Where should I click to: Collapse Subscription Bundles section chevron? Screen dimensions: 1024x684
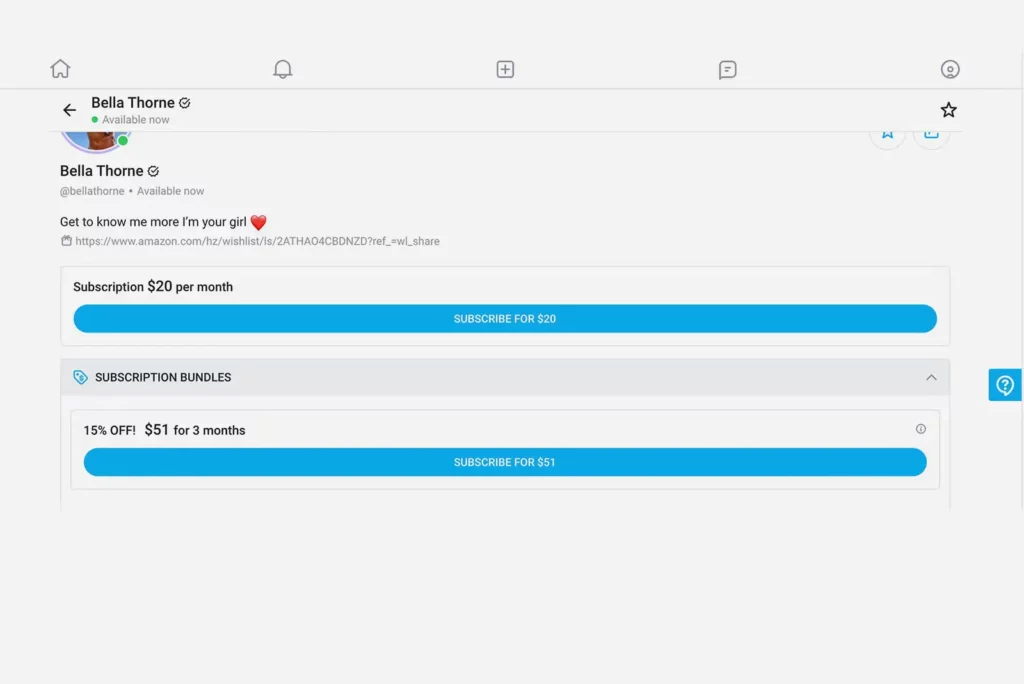coord(931,378)
